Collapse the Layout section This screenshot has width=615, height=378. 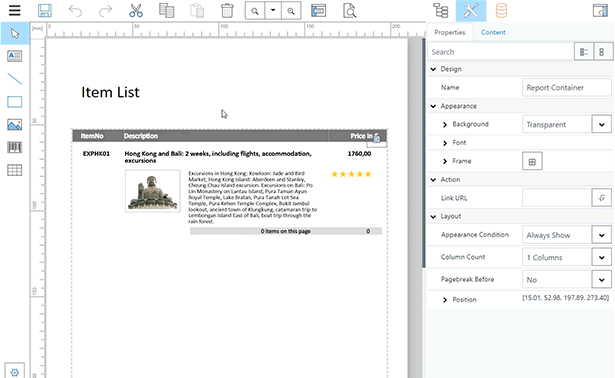433,216
